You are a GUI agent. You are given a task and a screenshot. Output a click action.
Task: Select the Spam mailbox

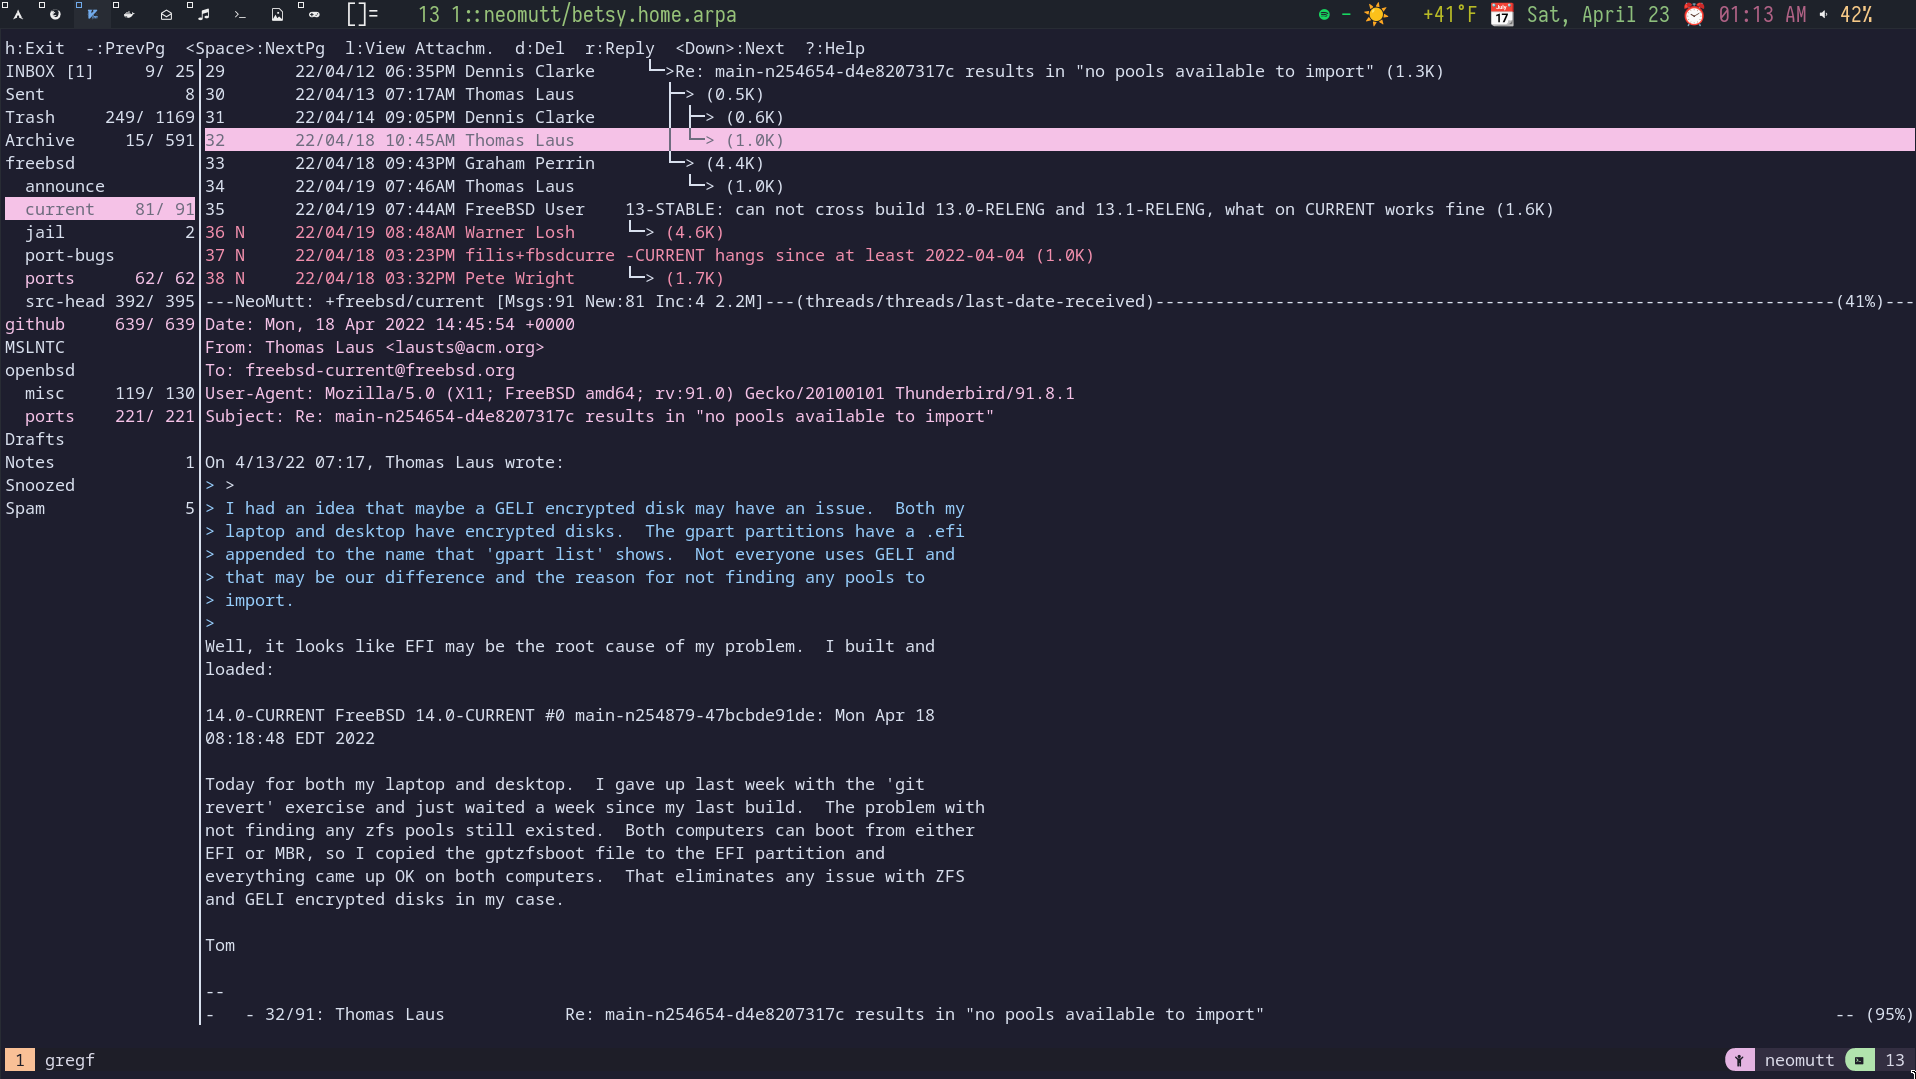[24, 508]
